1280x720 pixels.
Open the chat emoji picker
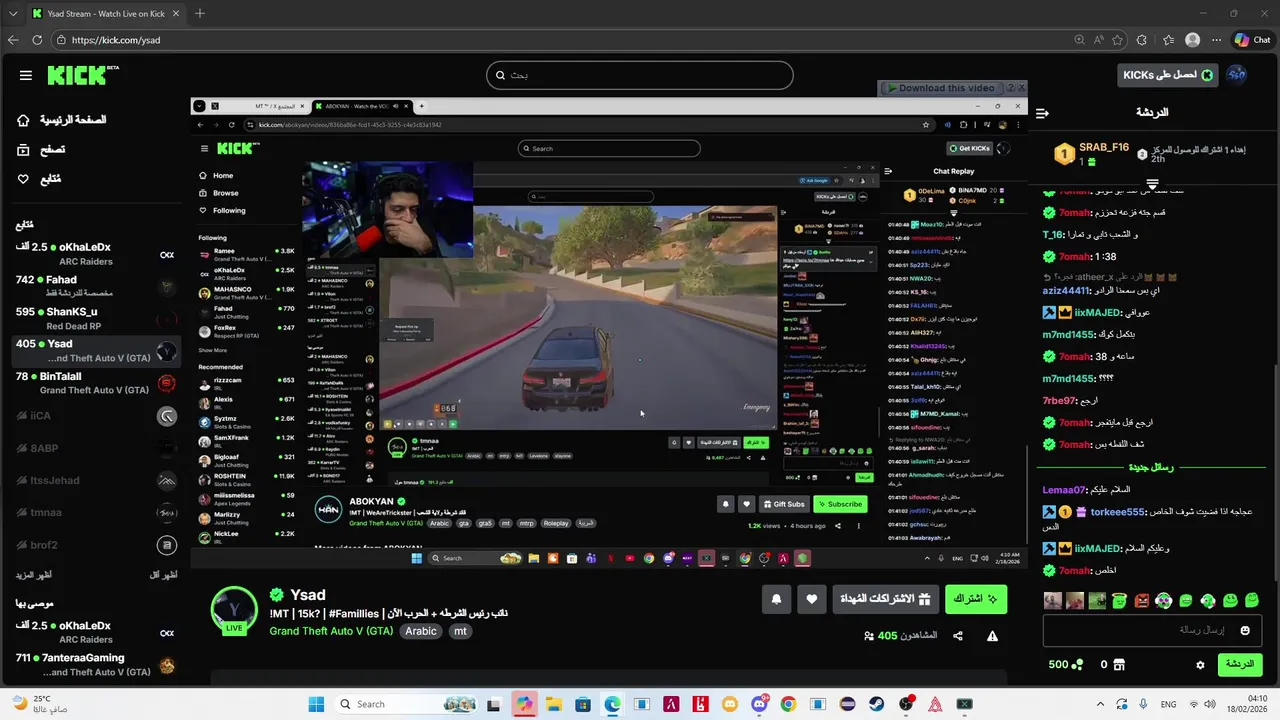point(1245,630)
